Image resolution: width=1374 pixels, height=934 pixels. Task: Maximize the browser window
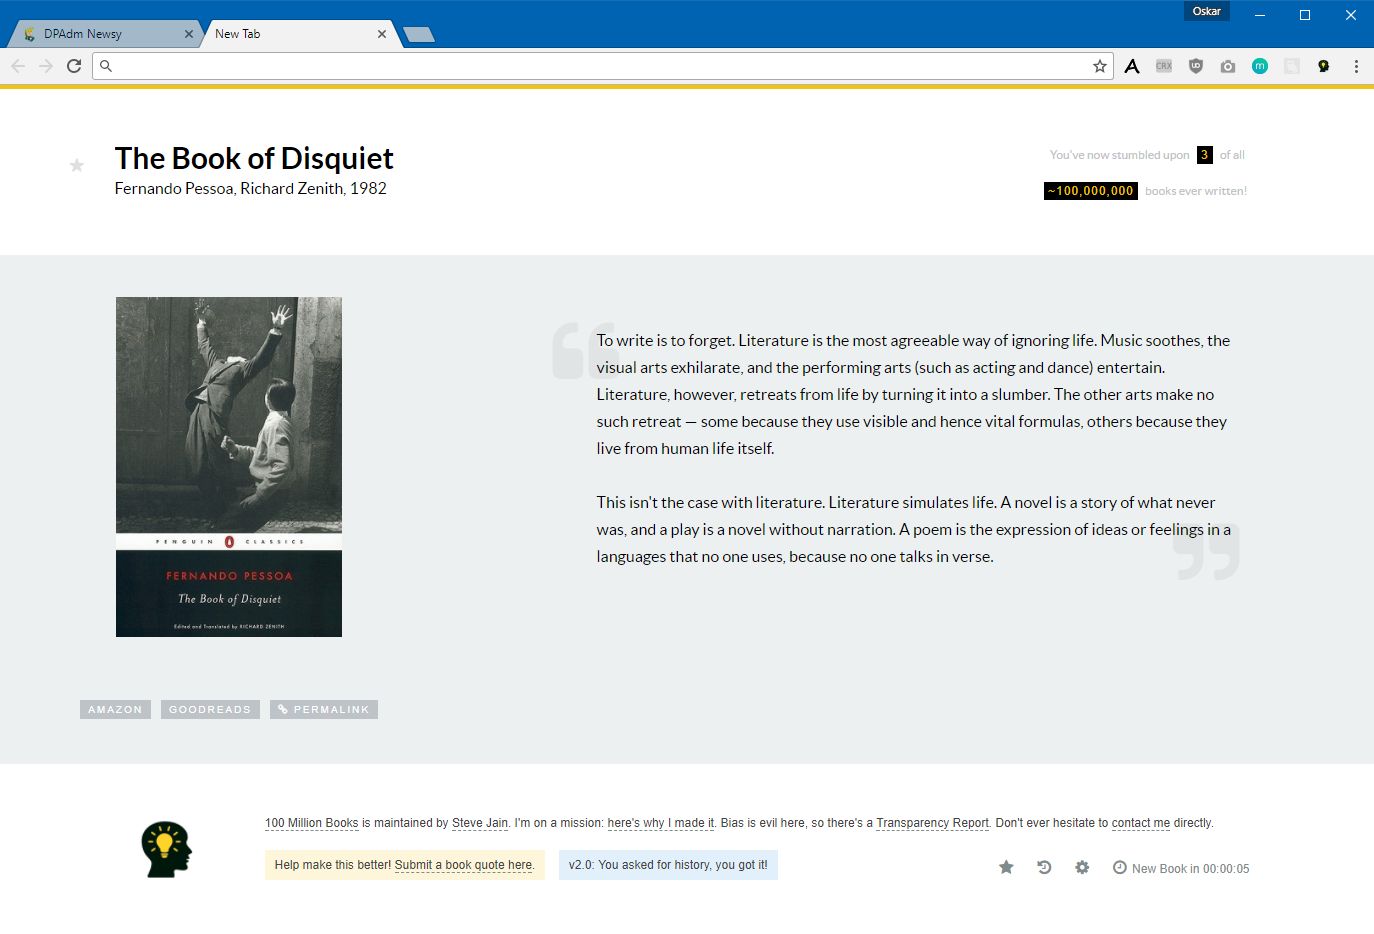[1305, 15]
